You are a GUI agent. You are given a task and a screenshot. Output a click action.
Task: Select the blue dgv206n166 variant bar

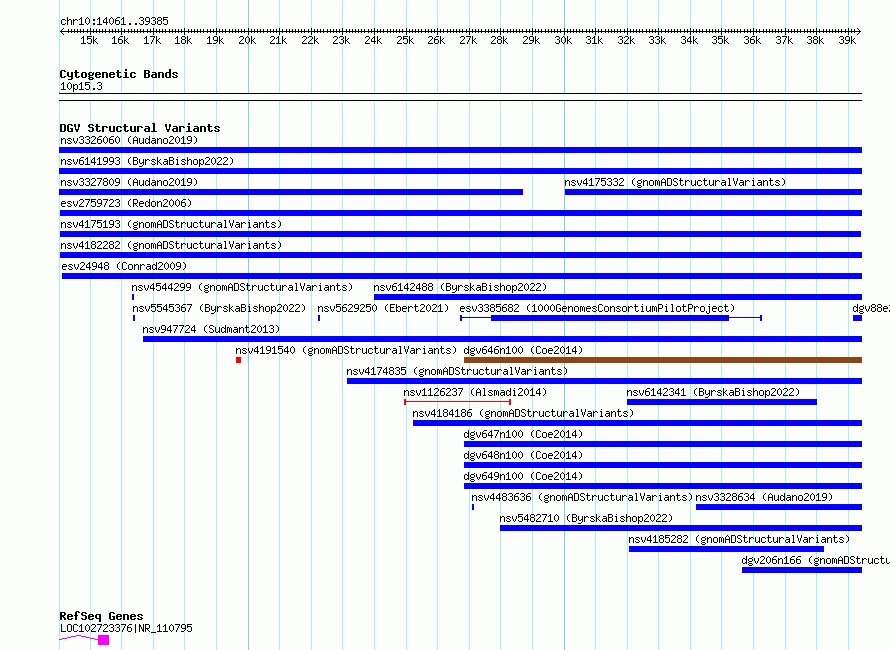802,570
